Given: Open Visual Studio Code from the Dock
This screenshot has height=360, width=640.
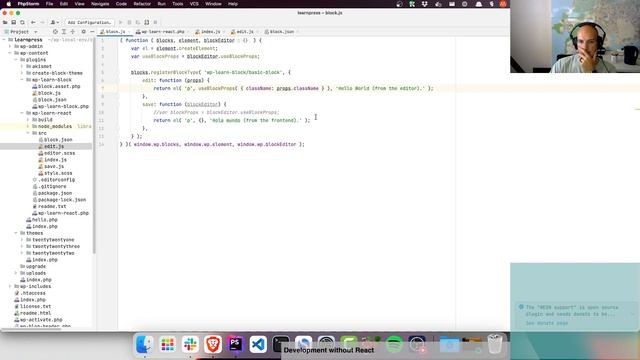Looking at the screenshot, I should pos(258,345).
